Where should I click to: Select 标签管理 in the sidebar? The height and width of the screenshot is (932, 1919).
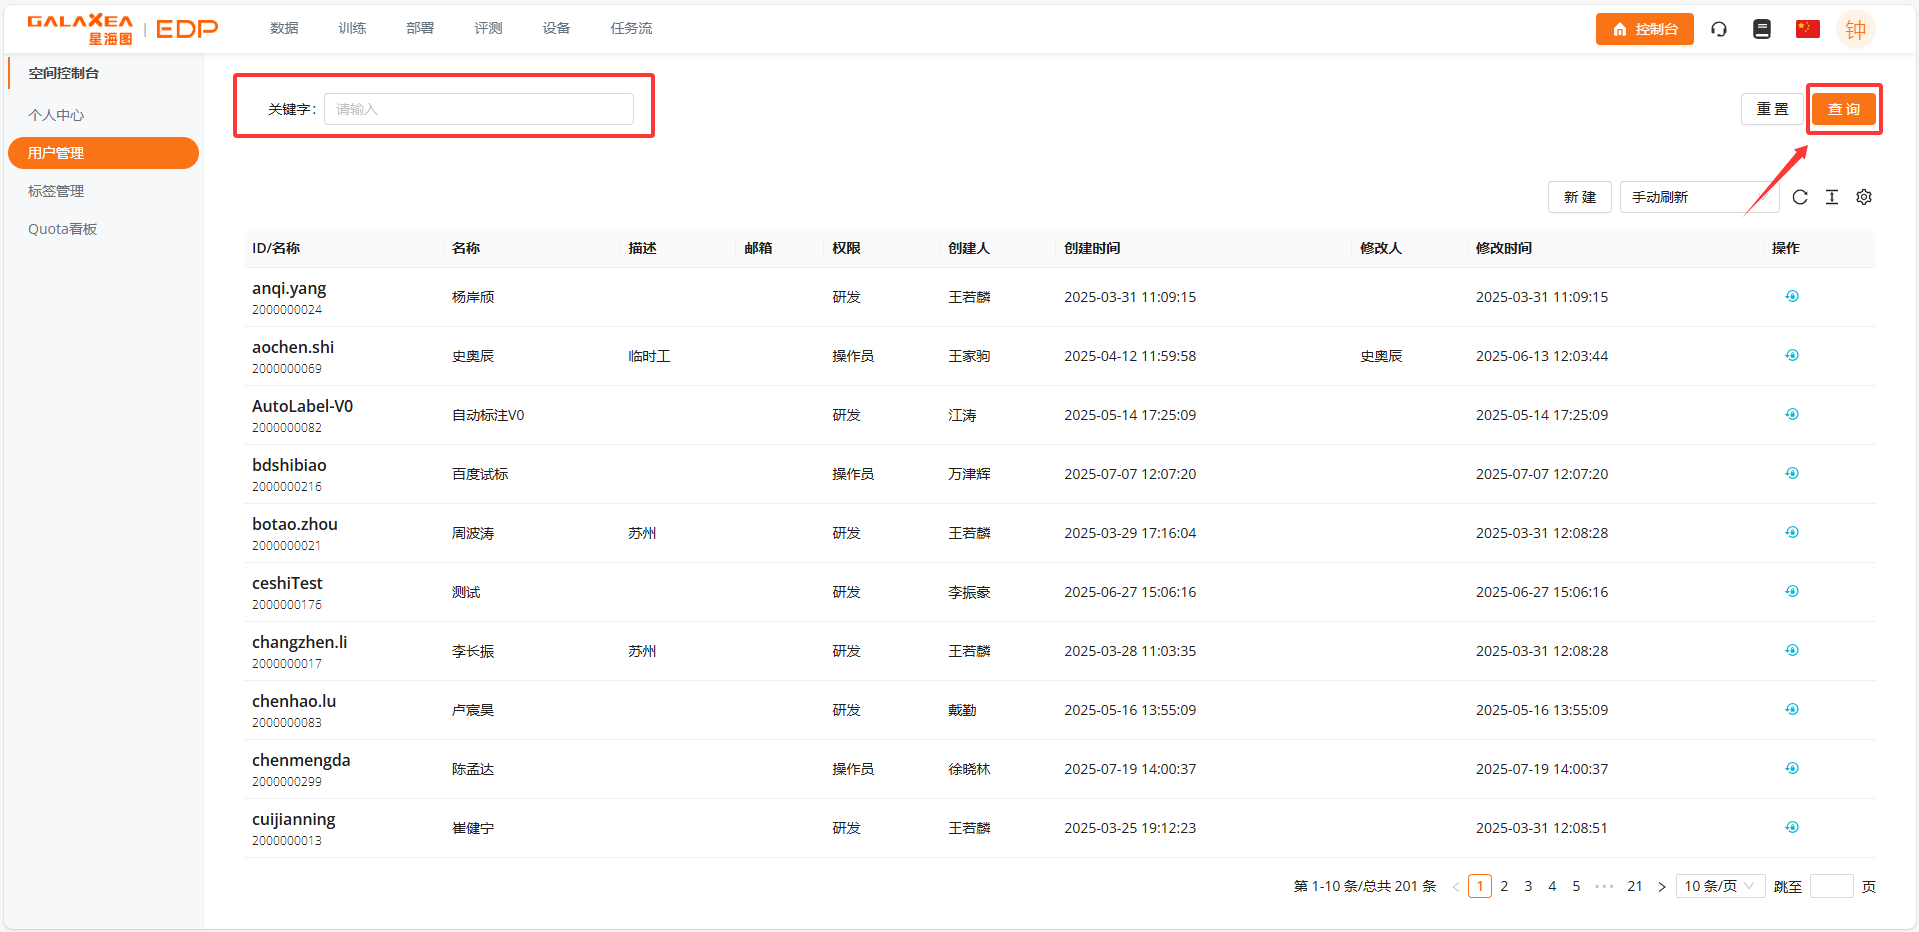[56, 190]
